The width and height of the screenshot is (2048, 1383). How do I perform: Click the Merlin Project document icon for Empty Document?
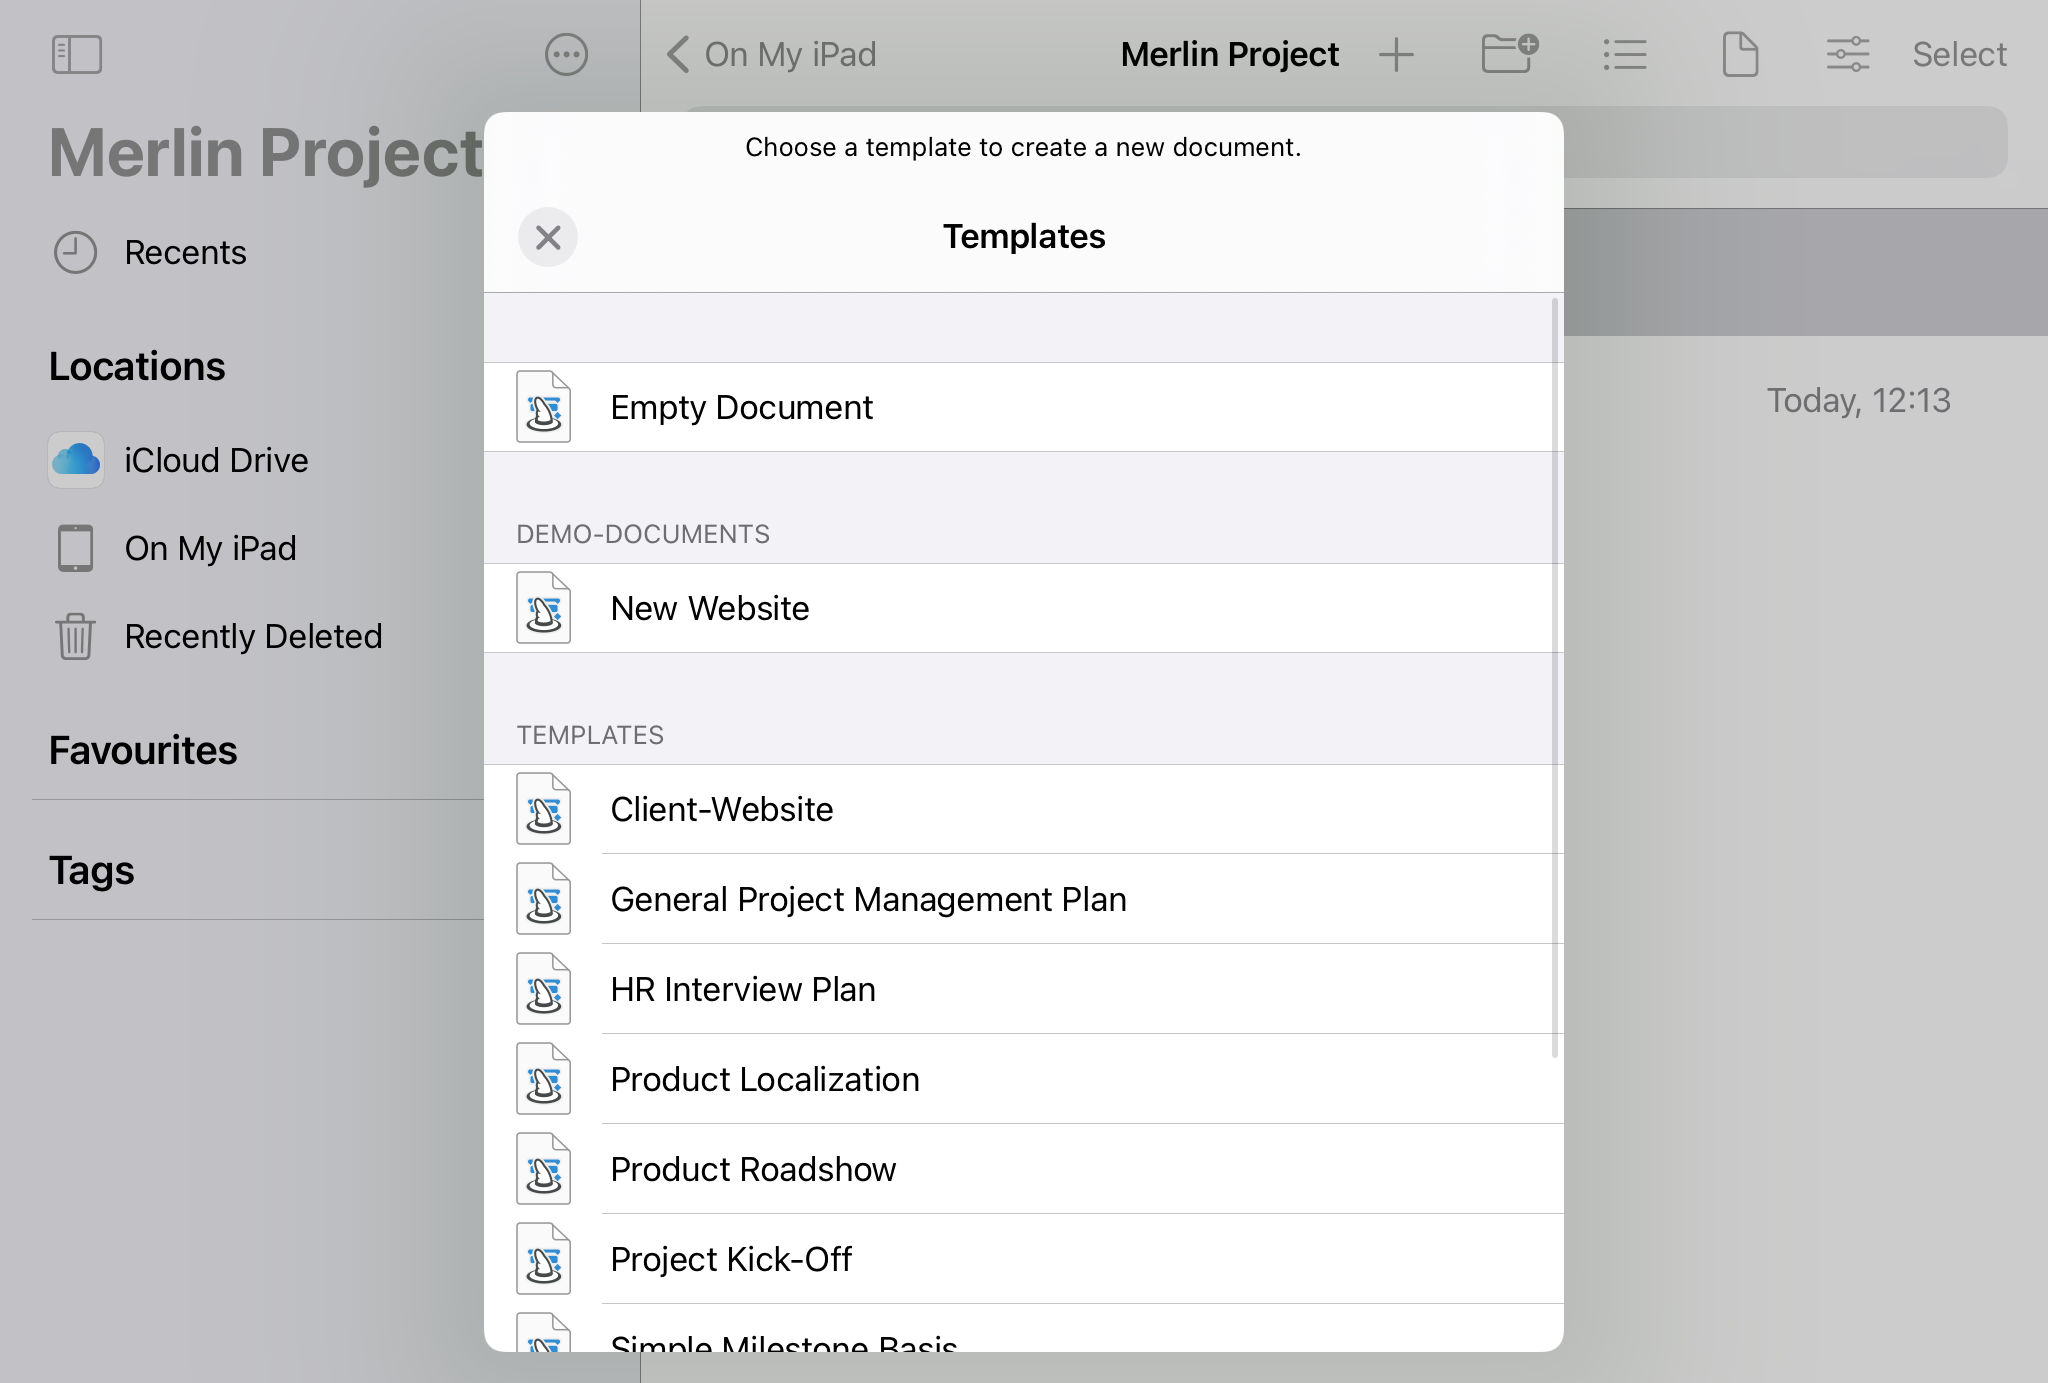pos(545,406)
